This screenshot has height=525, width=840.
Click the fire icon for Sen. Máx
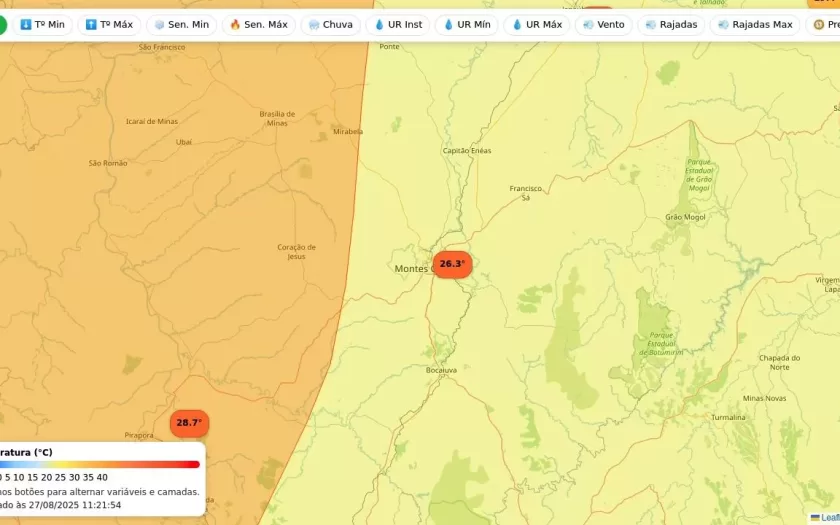(x=235, y=24)
